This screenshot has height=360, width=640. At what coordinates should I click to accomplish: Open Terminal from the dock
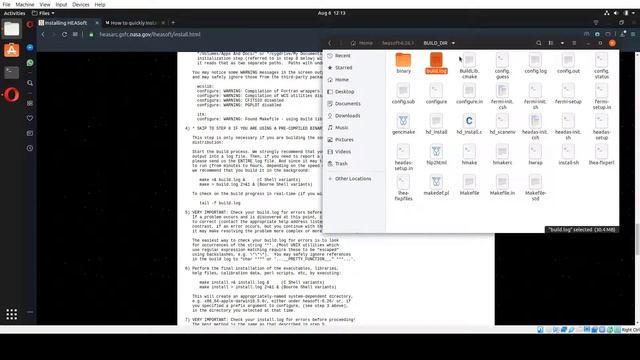[x=11, y=72]
